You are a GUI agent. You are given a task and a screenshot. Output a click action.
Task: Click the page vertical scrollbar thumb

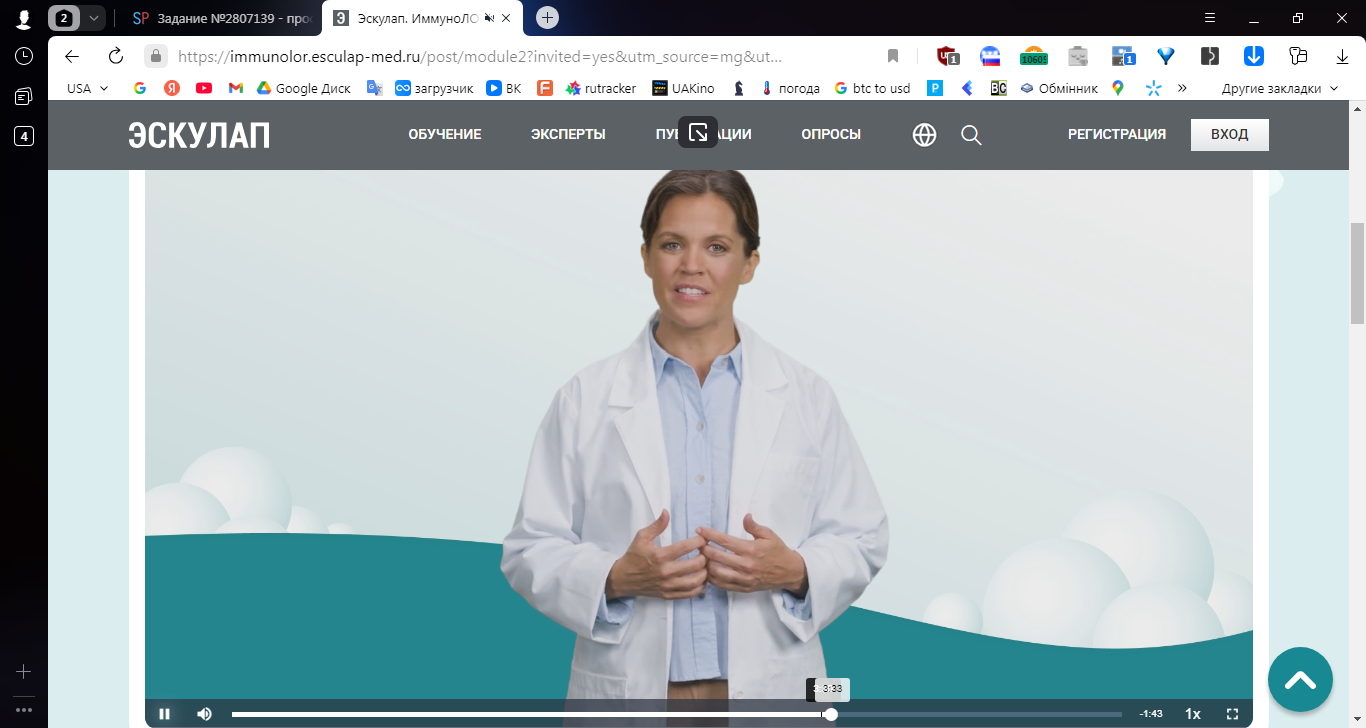click(1357, 273)
